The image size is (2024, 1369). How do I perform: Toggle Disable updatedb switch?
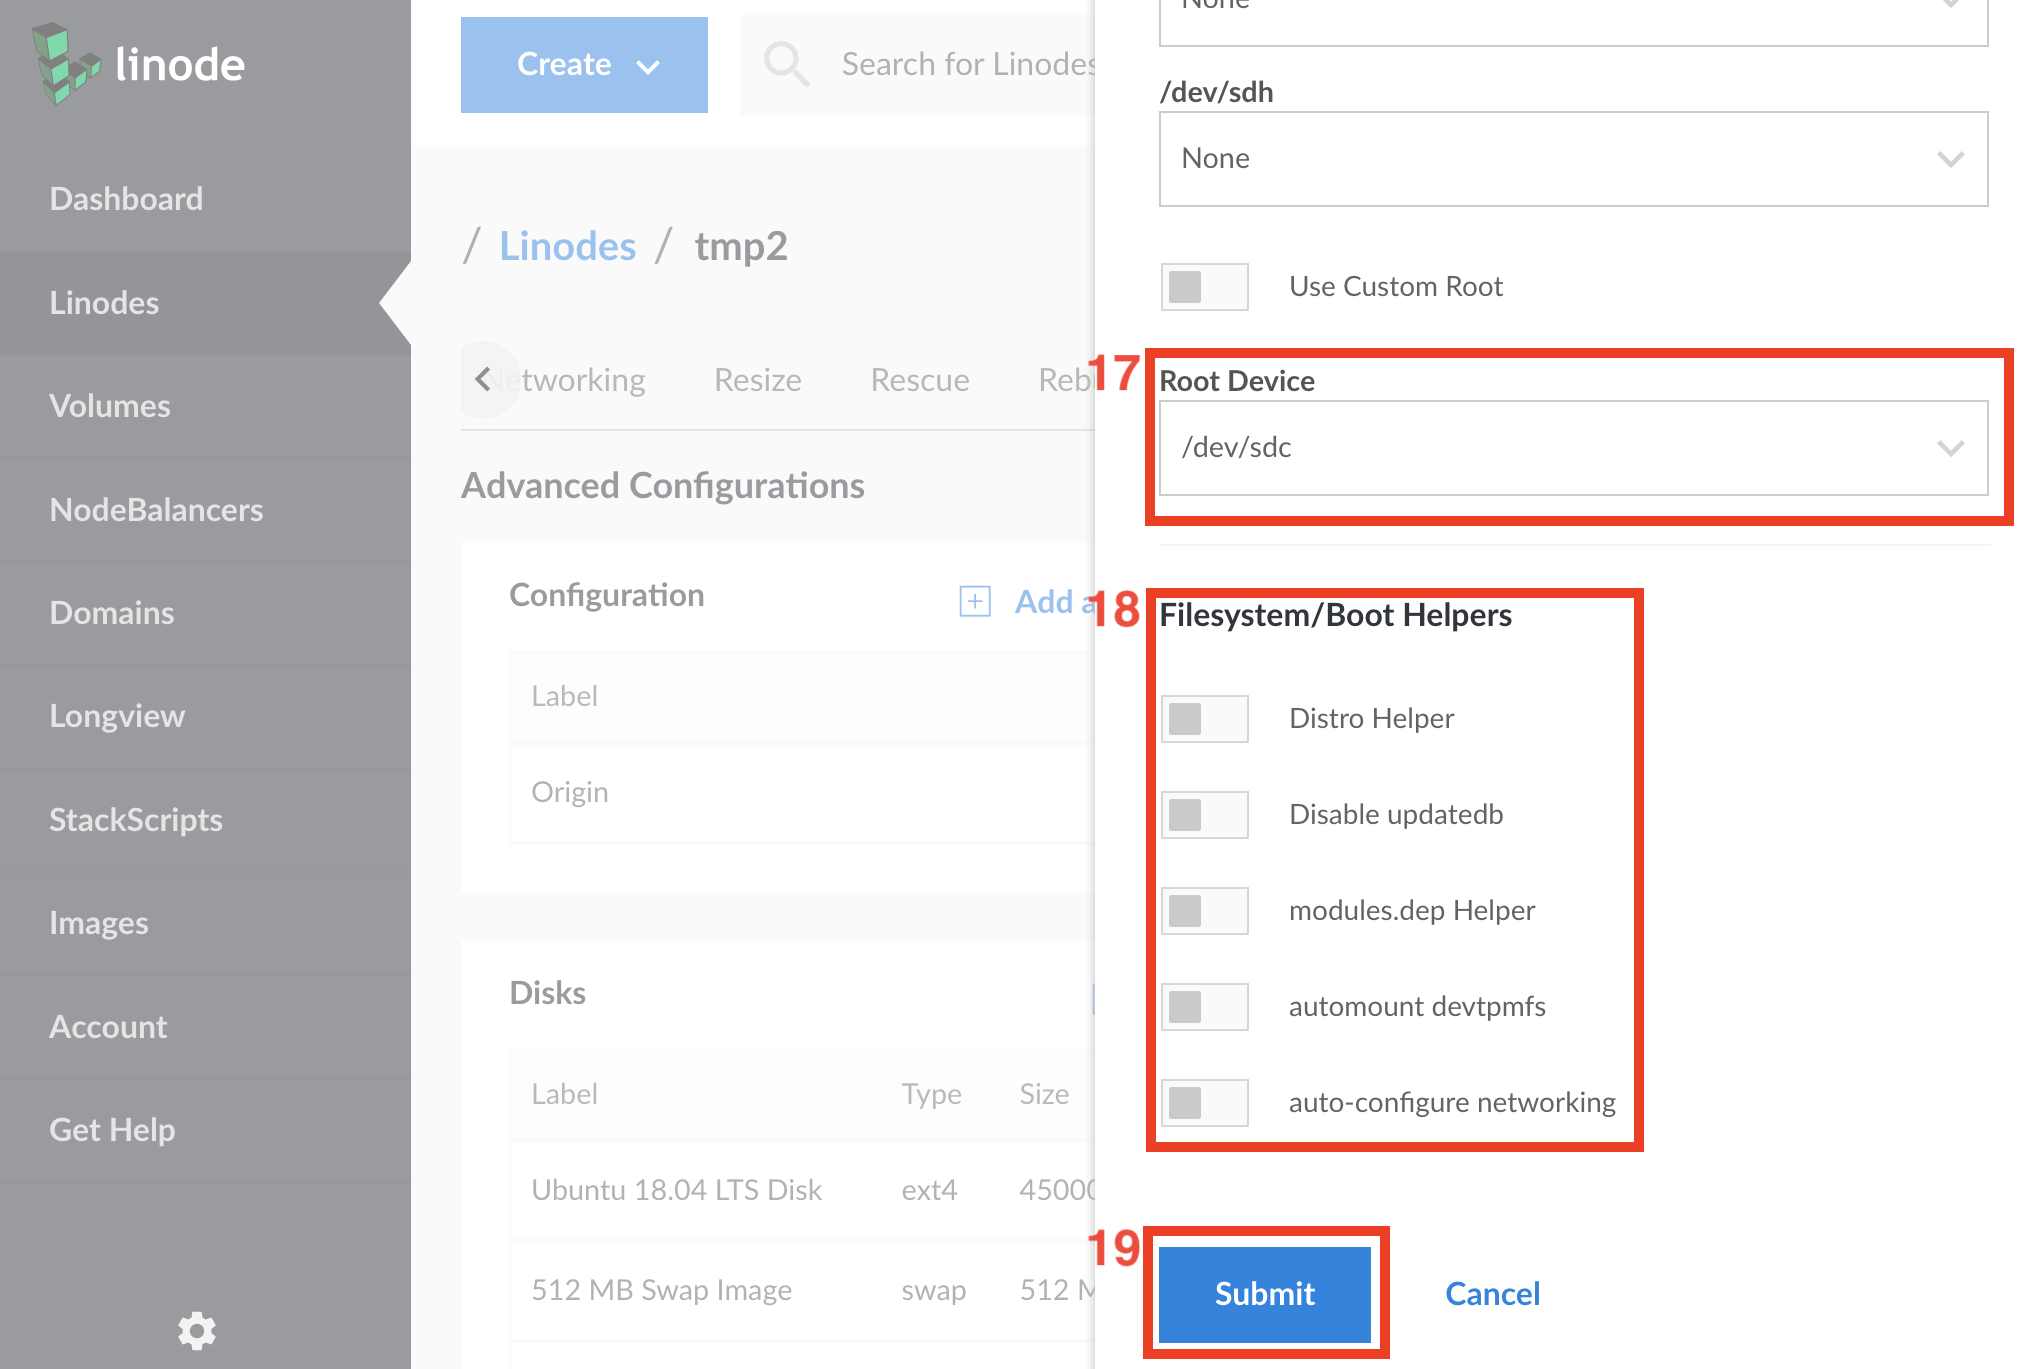click(x=1205, y=815)
